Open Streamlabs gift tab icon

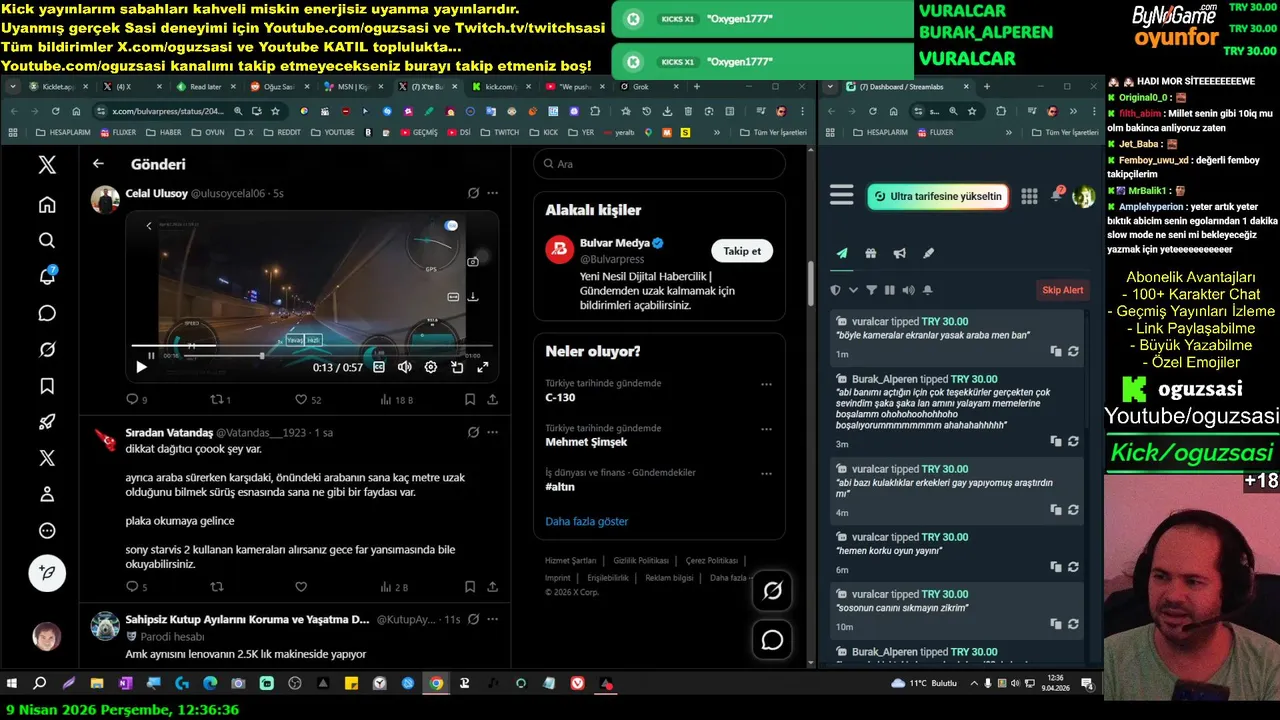[871, 254]
